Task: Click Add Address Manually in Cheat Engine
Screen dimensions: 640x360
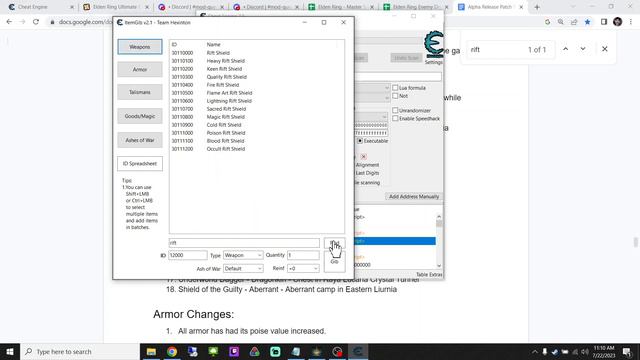Action: click(413, 197)
